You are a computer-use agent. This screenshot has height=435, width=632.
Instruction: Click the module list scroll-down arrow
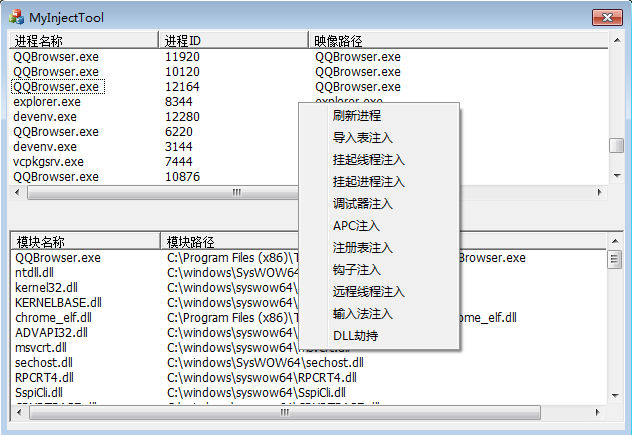click(x=615, y=395)
